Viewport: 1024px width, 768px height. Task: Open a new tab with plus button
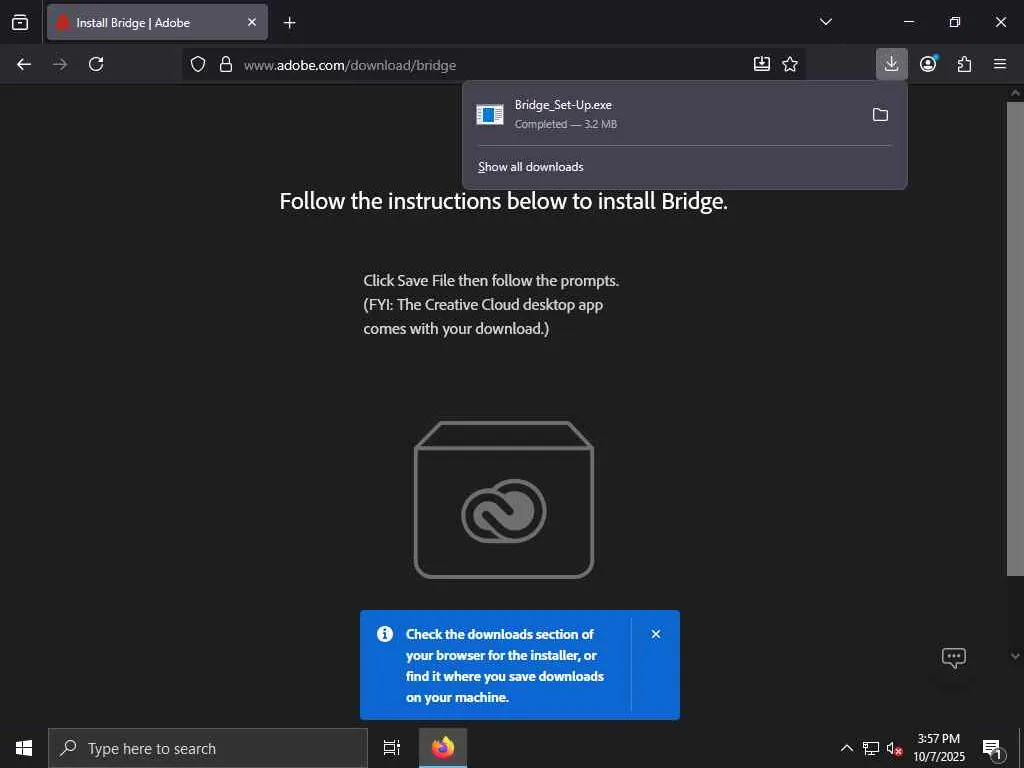click(289, 23)
